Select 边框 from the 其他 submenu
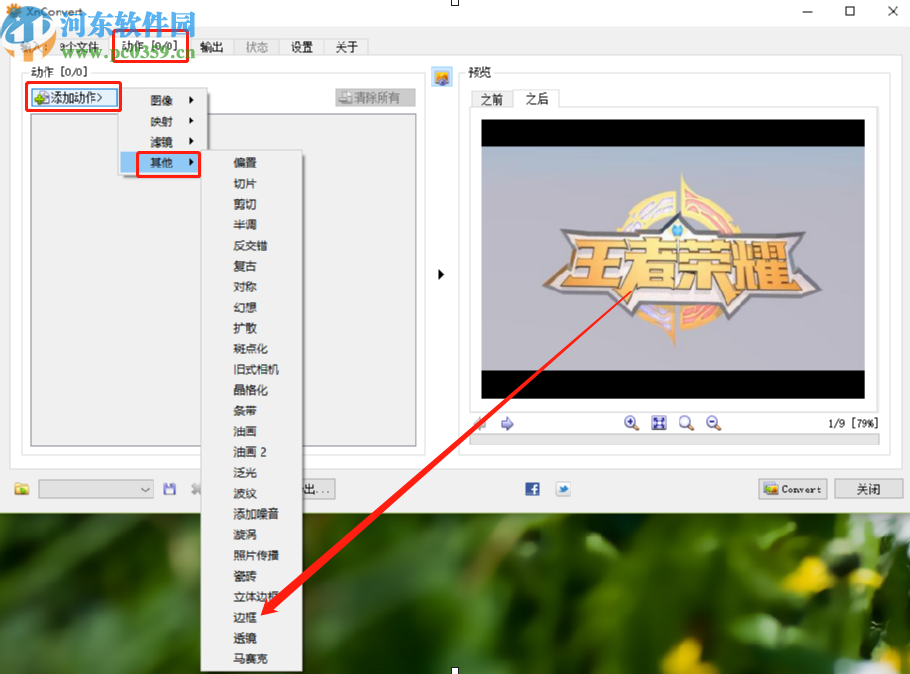The image size is (910, 674). pyautogui.click(x=245, y=617)
